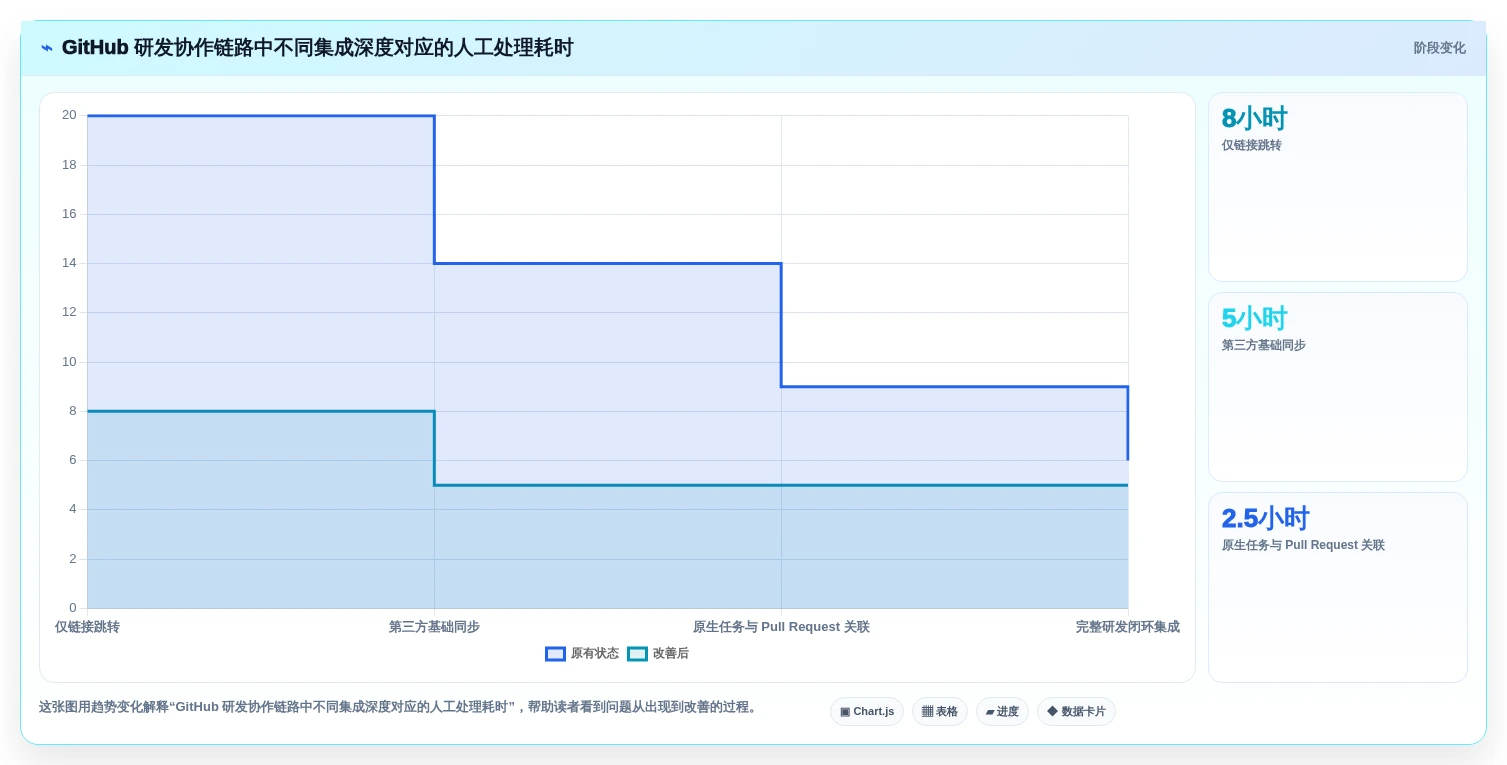Click the chart title heading text
1507x765 pixels.
[317, 48]
